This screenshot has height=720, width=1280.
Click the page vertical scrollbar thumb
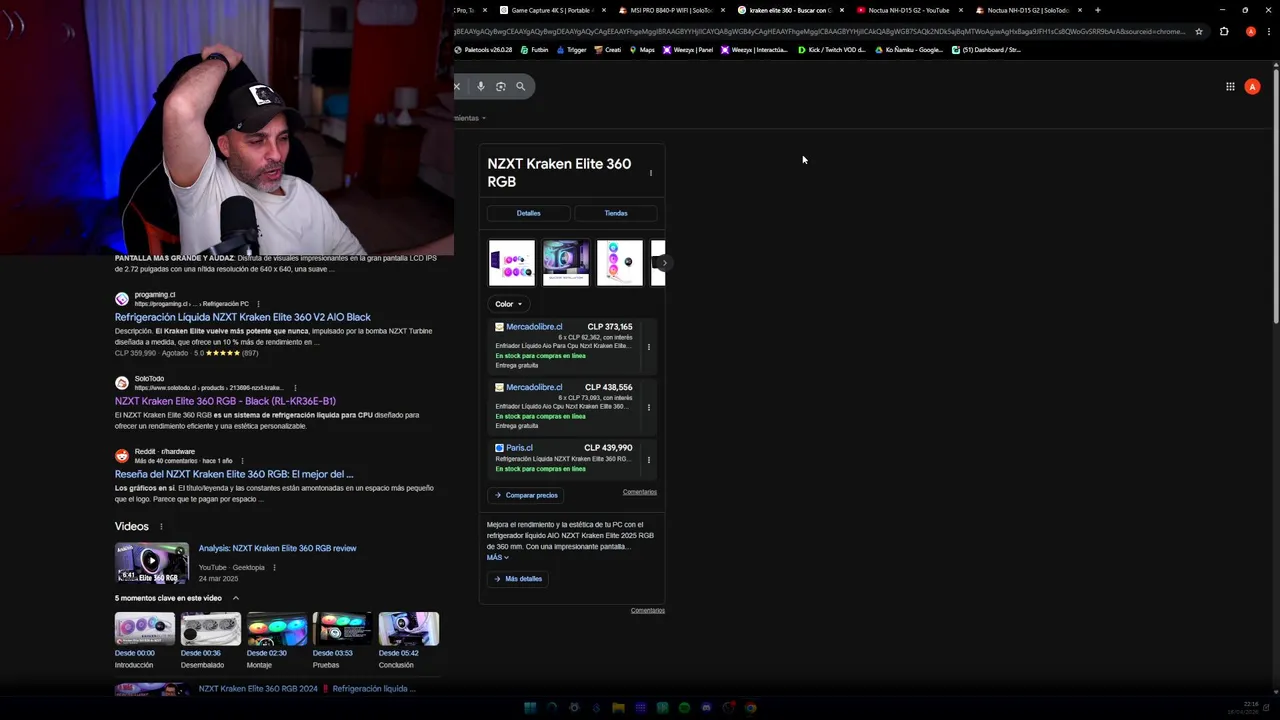[1276, 195]
